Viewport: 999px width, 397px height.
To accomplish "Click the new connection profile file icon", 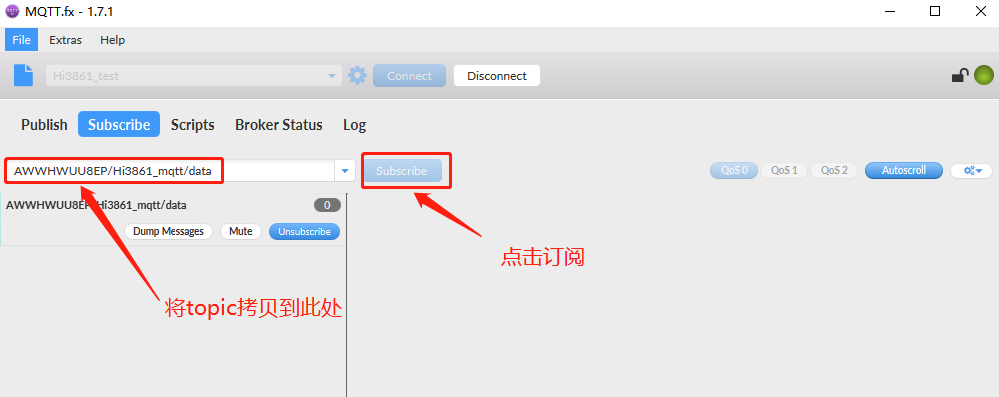I will [x=24, y=75].
